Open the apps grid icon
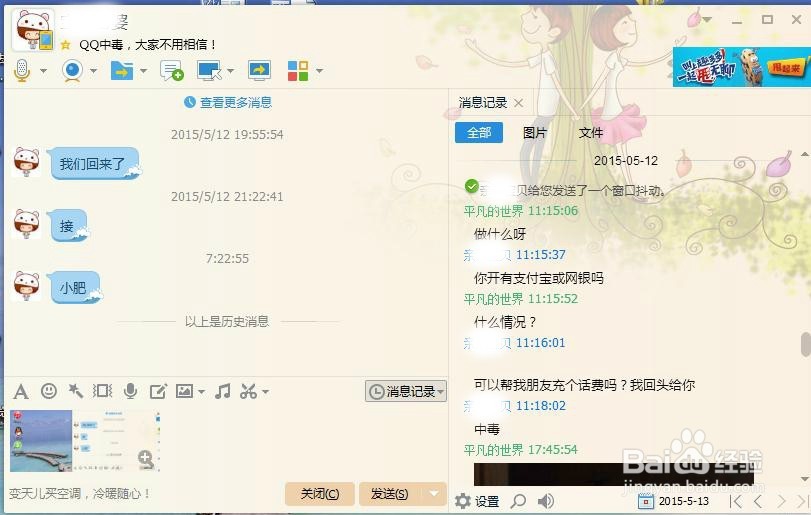 click(298, 71)
